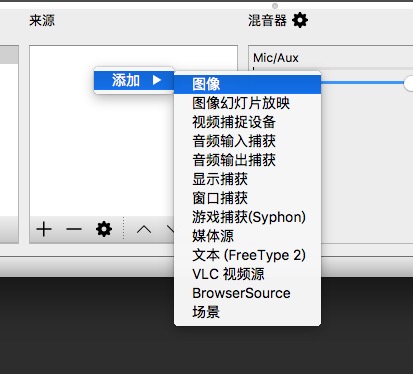The width and height of the screenshot is (413, 374).
Task: Add 场景 as a source
Action: point(247,312)
